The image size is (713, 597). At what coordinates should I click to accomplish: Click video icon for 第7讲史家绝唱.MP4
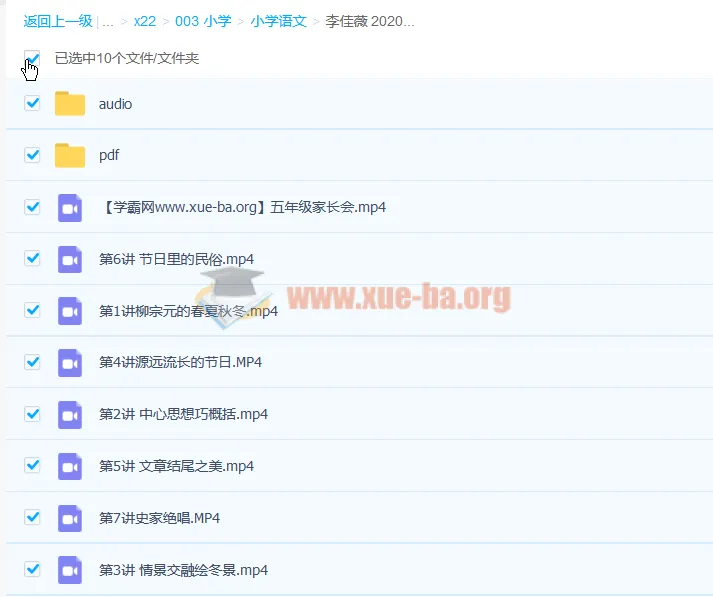click(x=70, y=518)
